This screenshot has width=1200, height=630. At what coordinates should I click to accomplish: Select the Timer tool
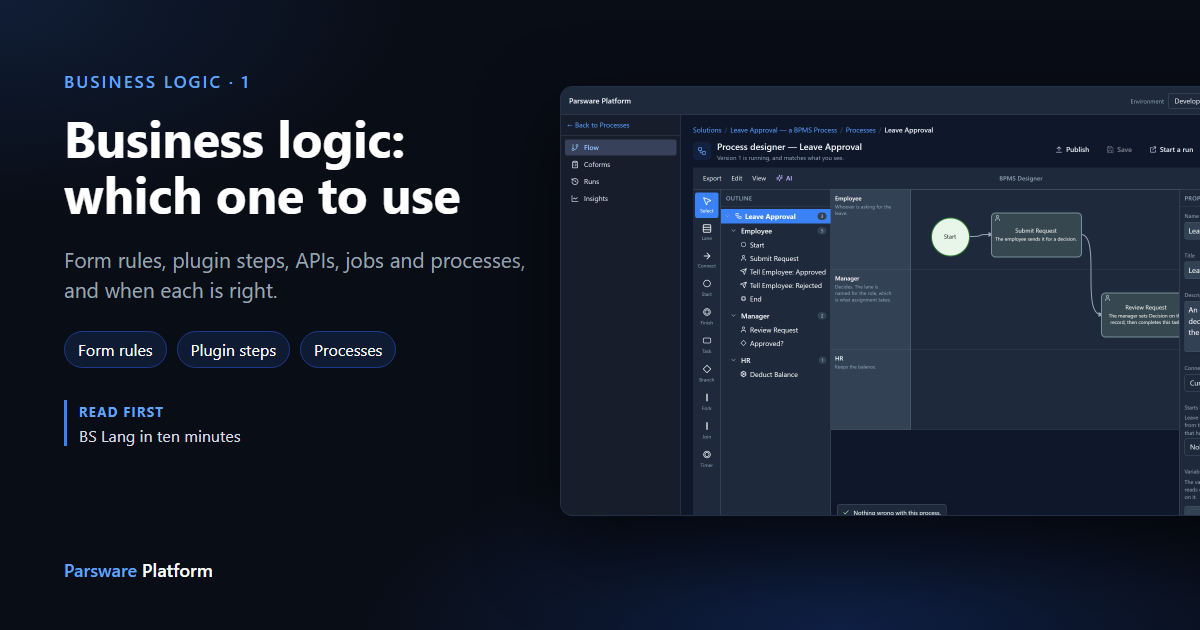(707, 458)
